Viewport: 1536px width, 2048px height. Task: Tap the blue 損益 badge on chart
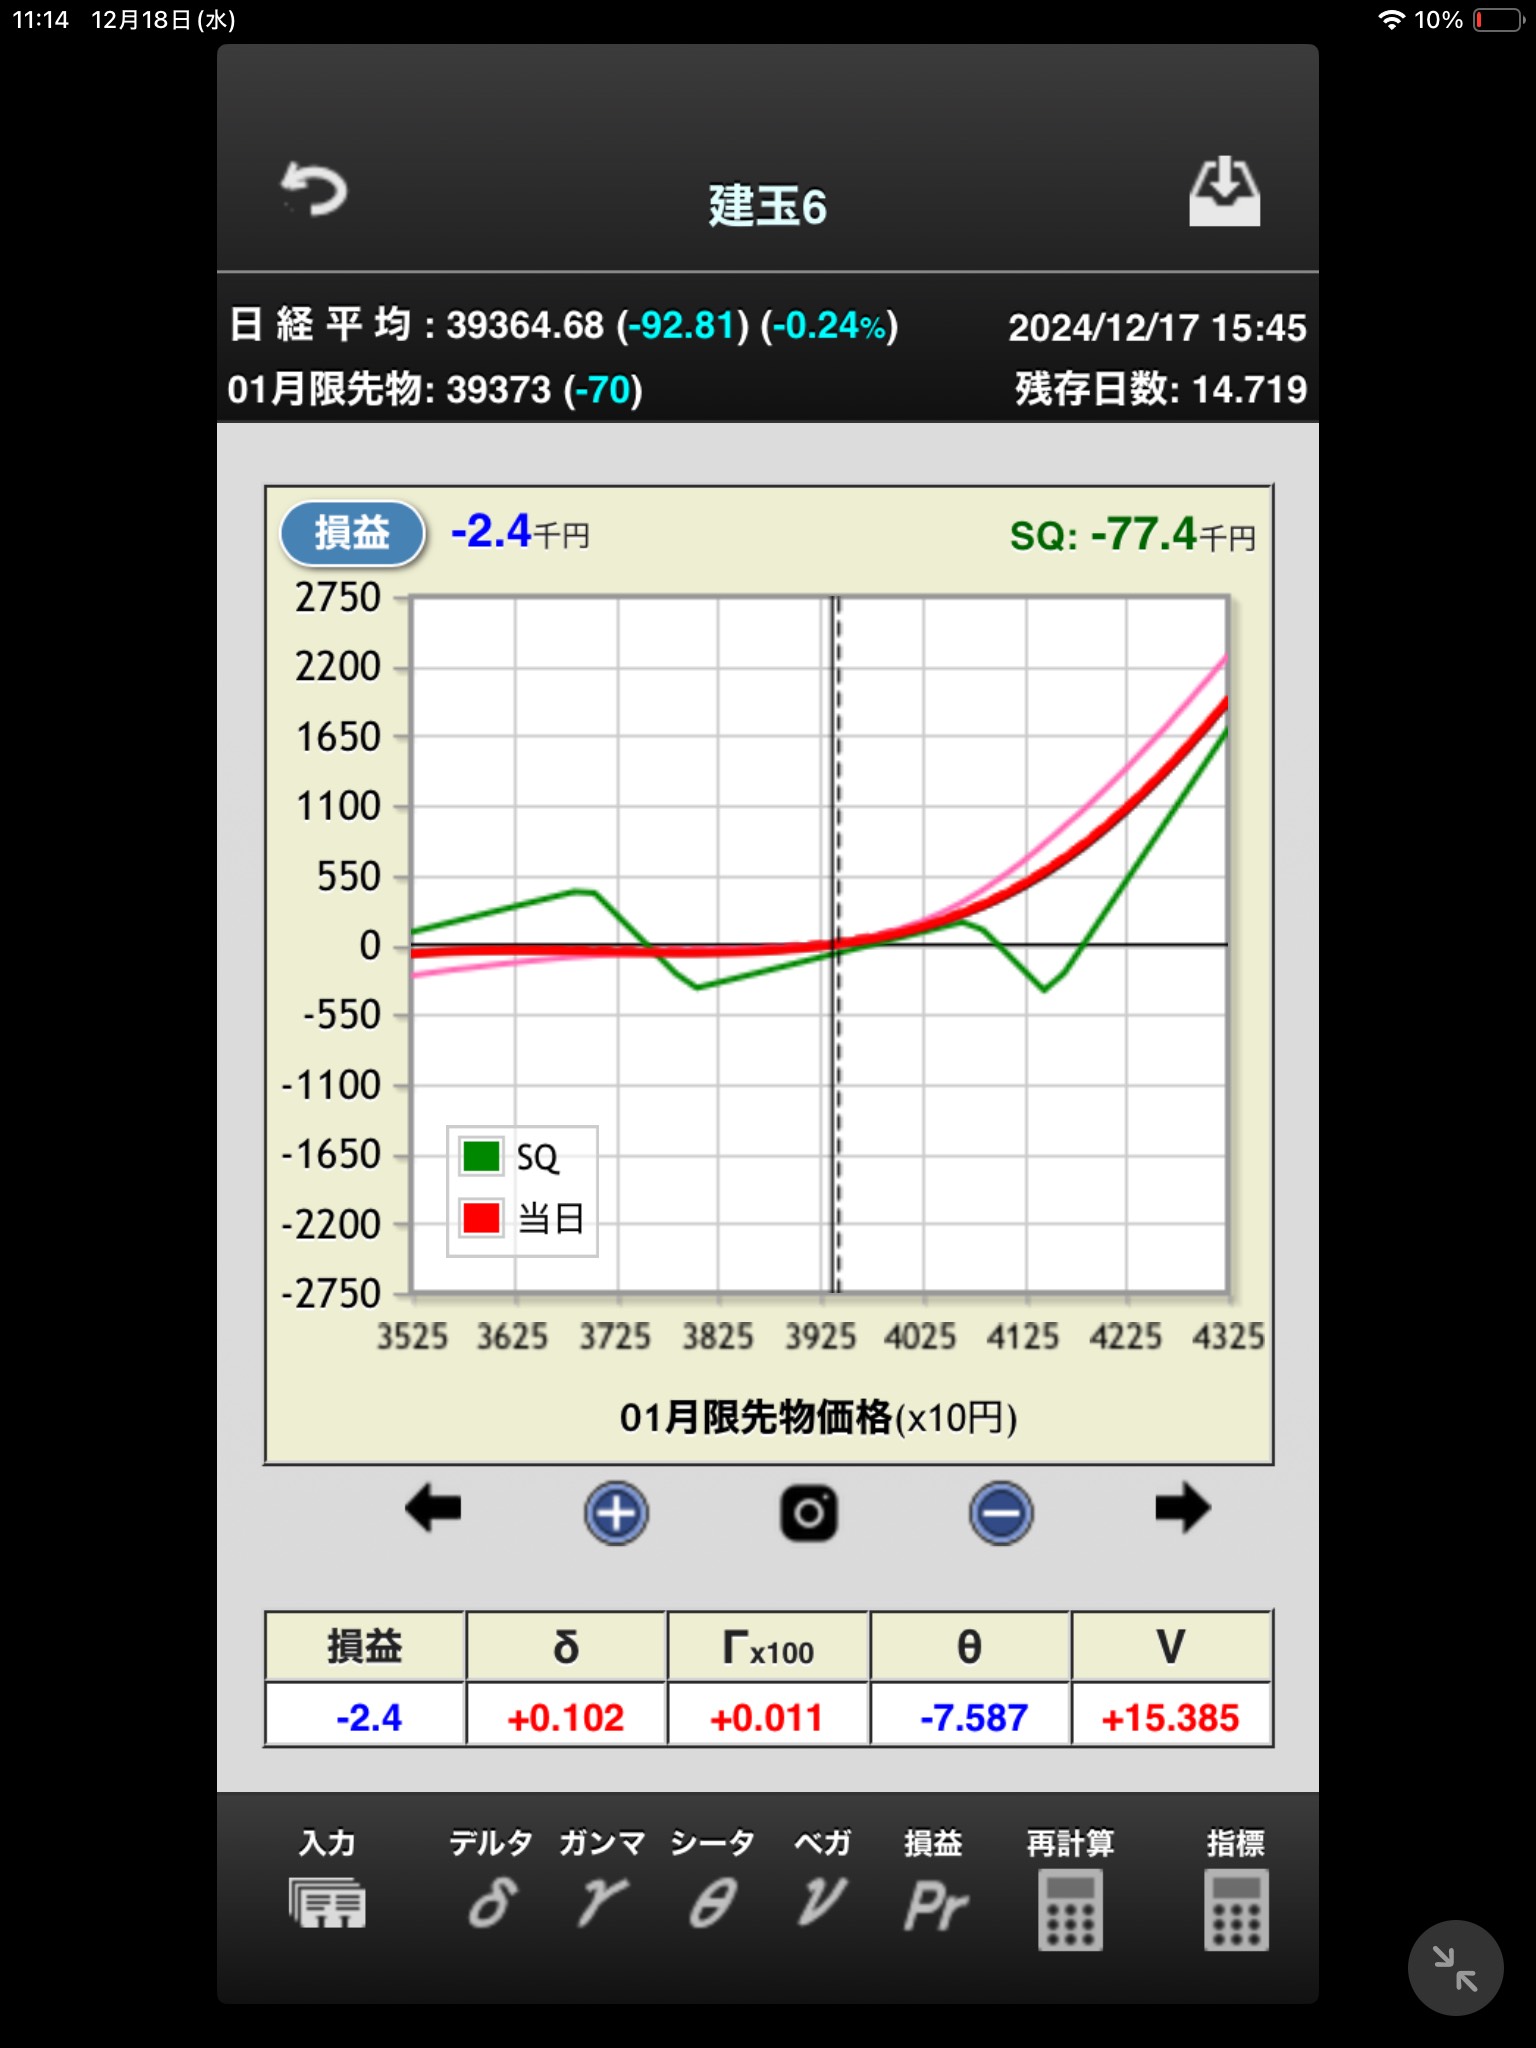click(352, 533)
